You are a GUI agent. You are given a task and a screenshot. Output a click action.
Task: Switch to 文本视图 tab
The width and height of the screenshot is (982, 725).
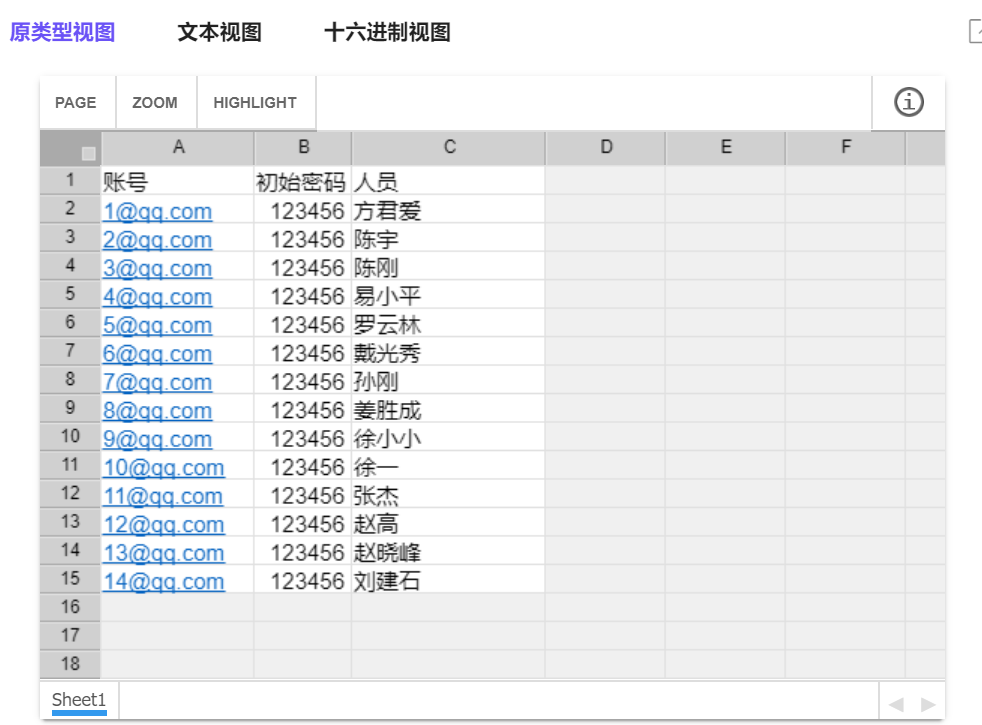[219, 32]
